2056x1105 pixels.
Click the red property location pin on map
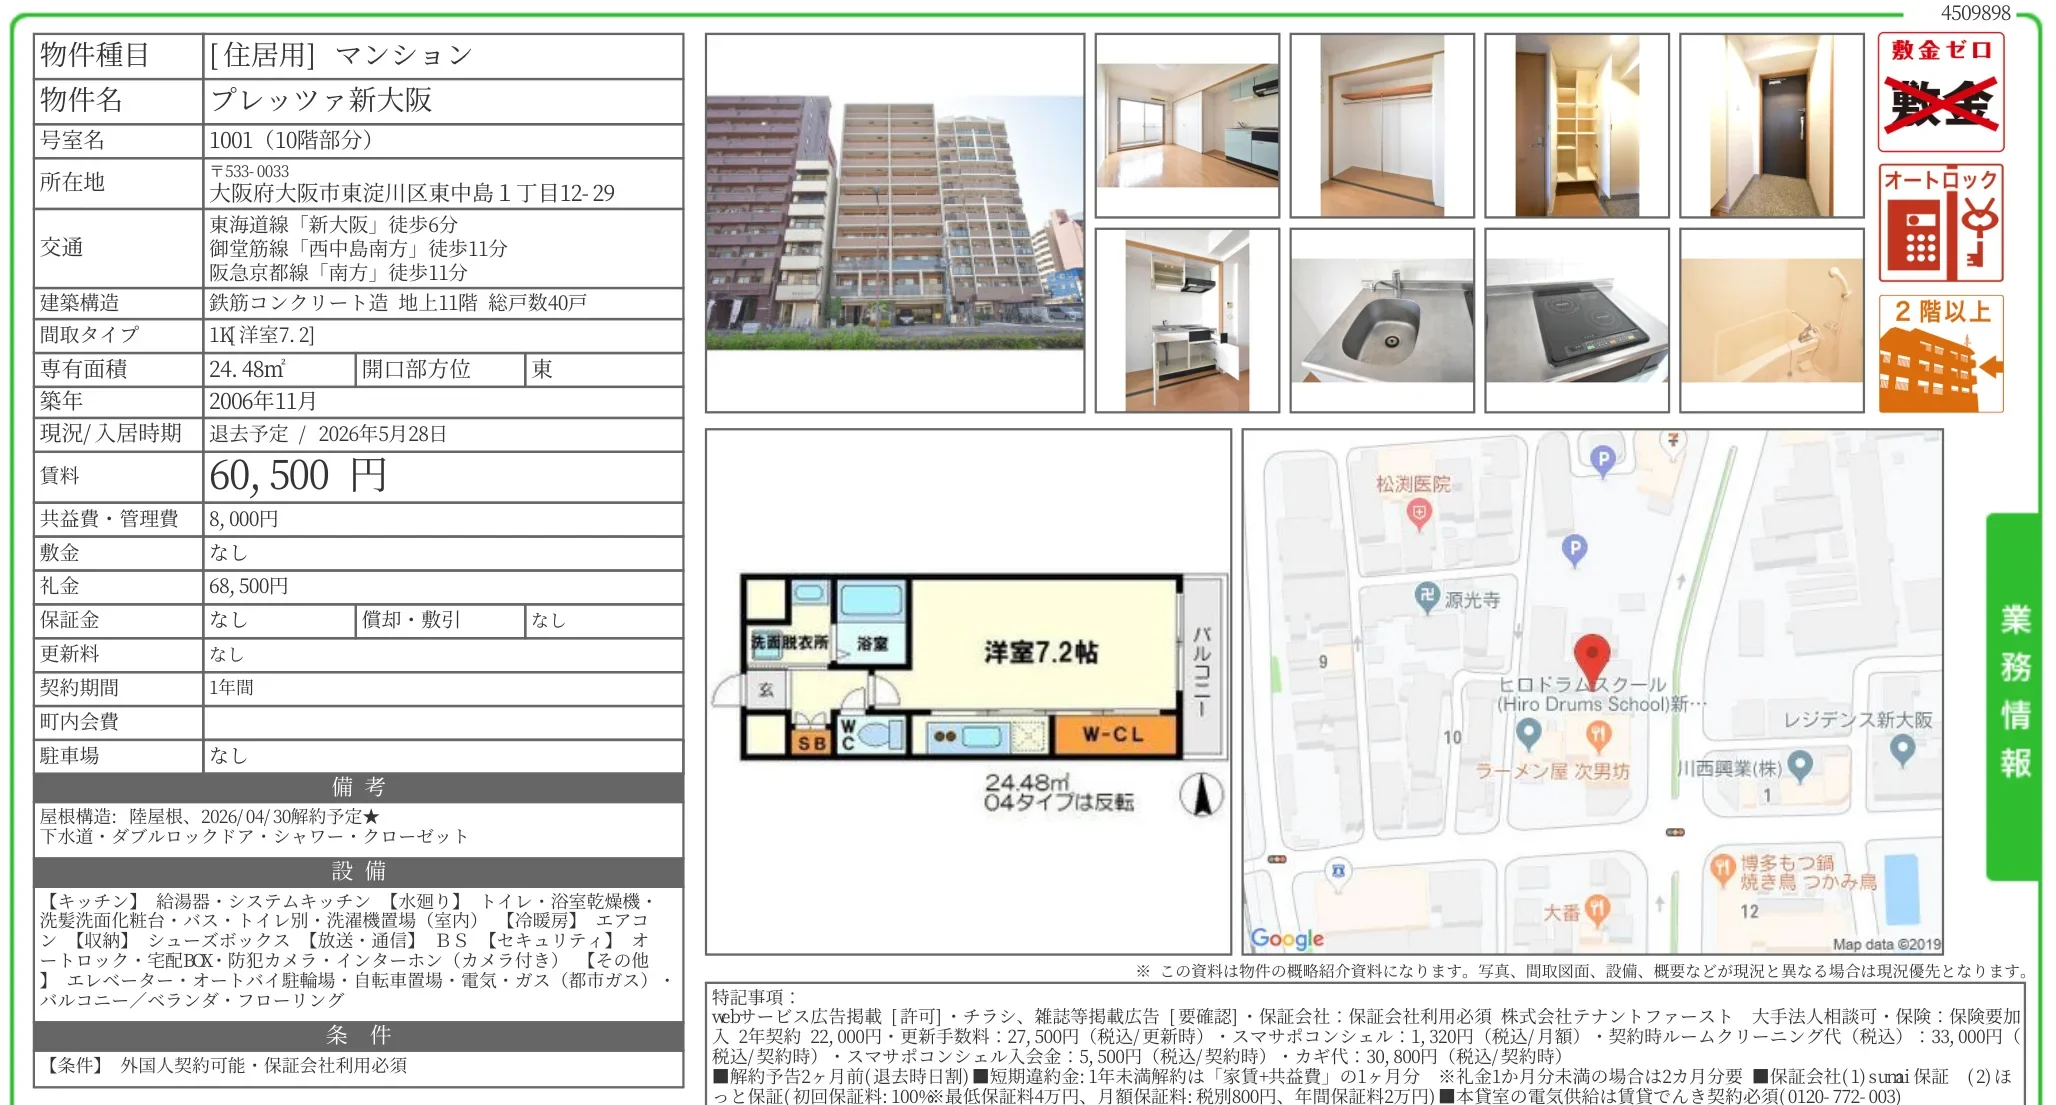1591,656
